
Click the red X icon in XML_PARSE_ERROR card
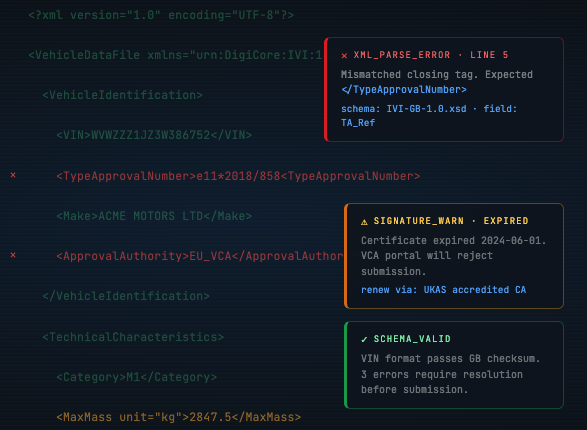[344, 56]
